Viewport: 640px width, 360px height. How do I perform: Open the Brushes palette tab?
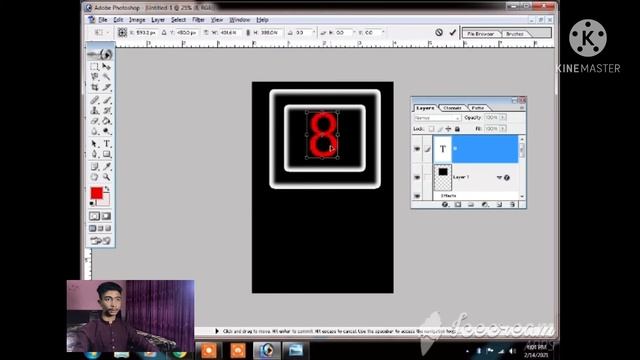point(515,33)
